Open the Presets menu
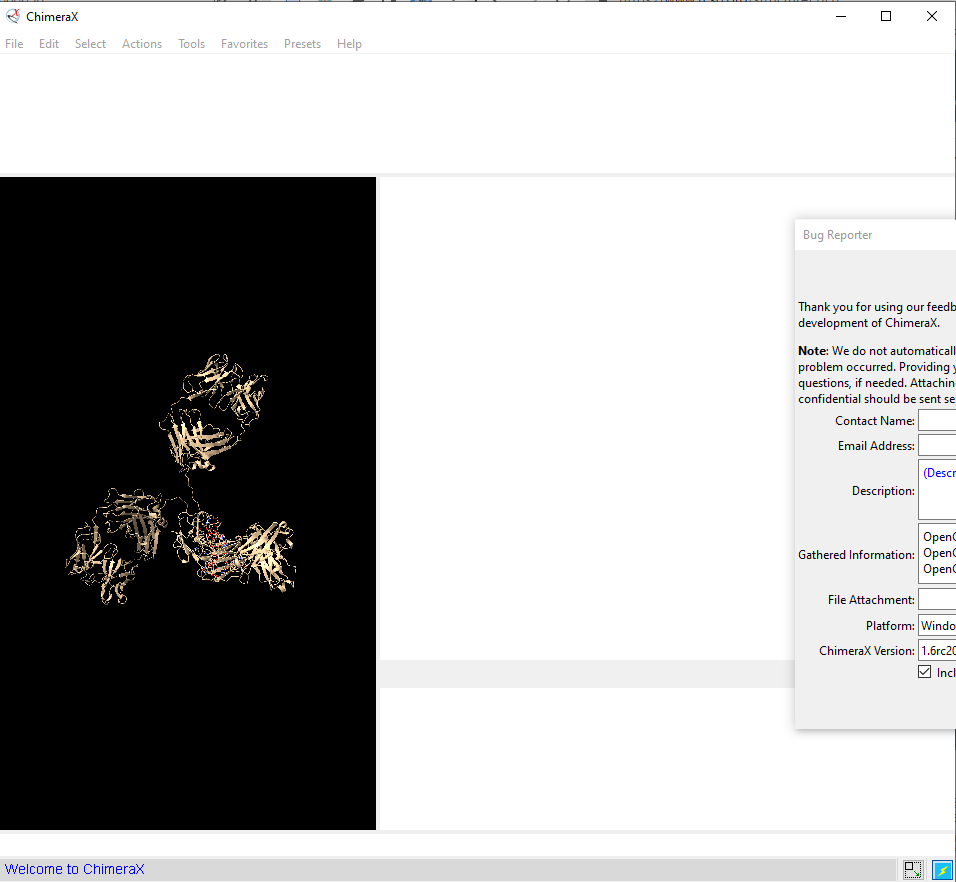This screenshot has width=956, height=882. pyautogui.click(x=302, y=44)
